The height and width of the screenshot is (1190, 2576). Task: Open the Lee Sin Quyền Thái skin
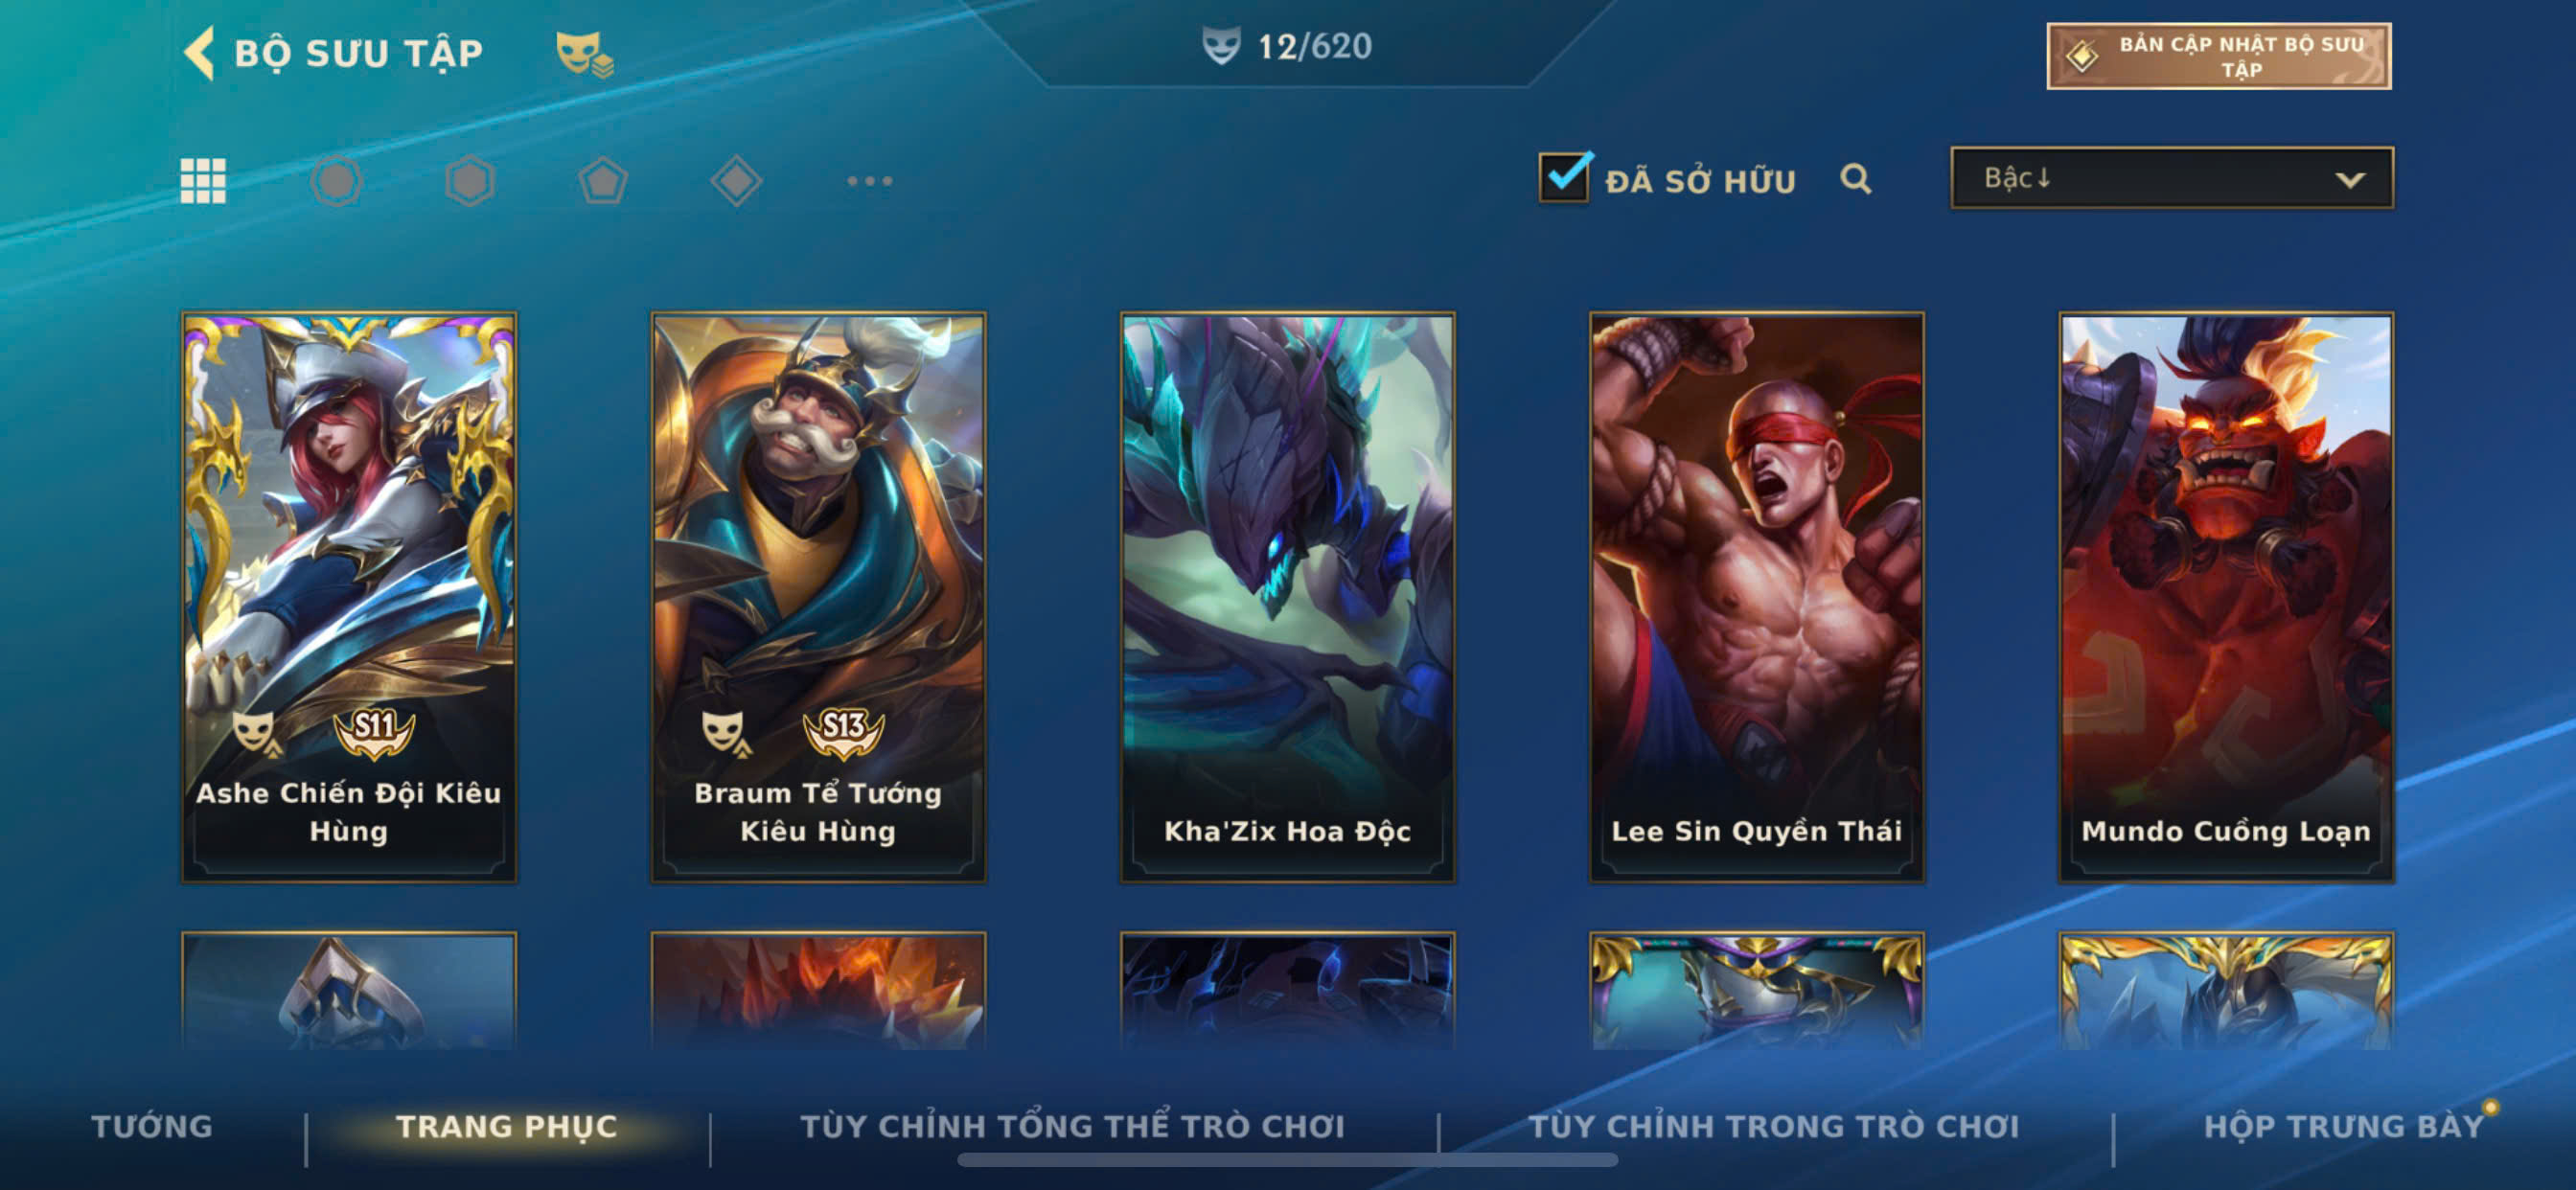click(x=1756, y=597)
